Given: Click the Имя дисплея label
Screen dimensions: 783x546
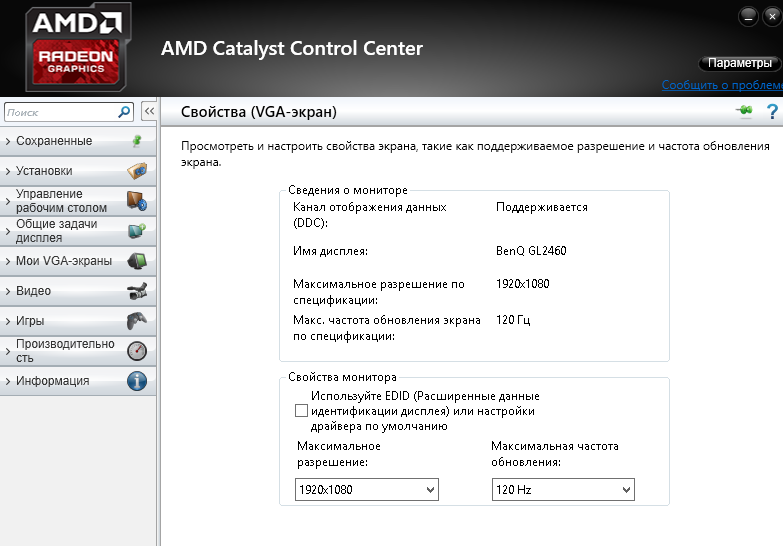Looking at the screenshot, I should point(330,251).
